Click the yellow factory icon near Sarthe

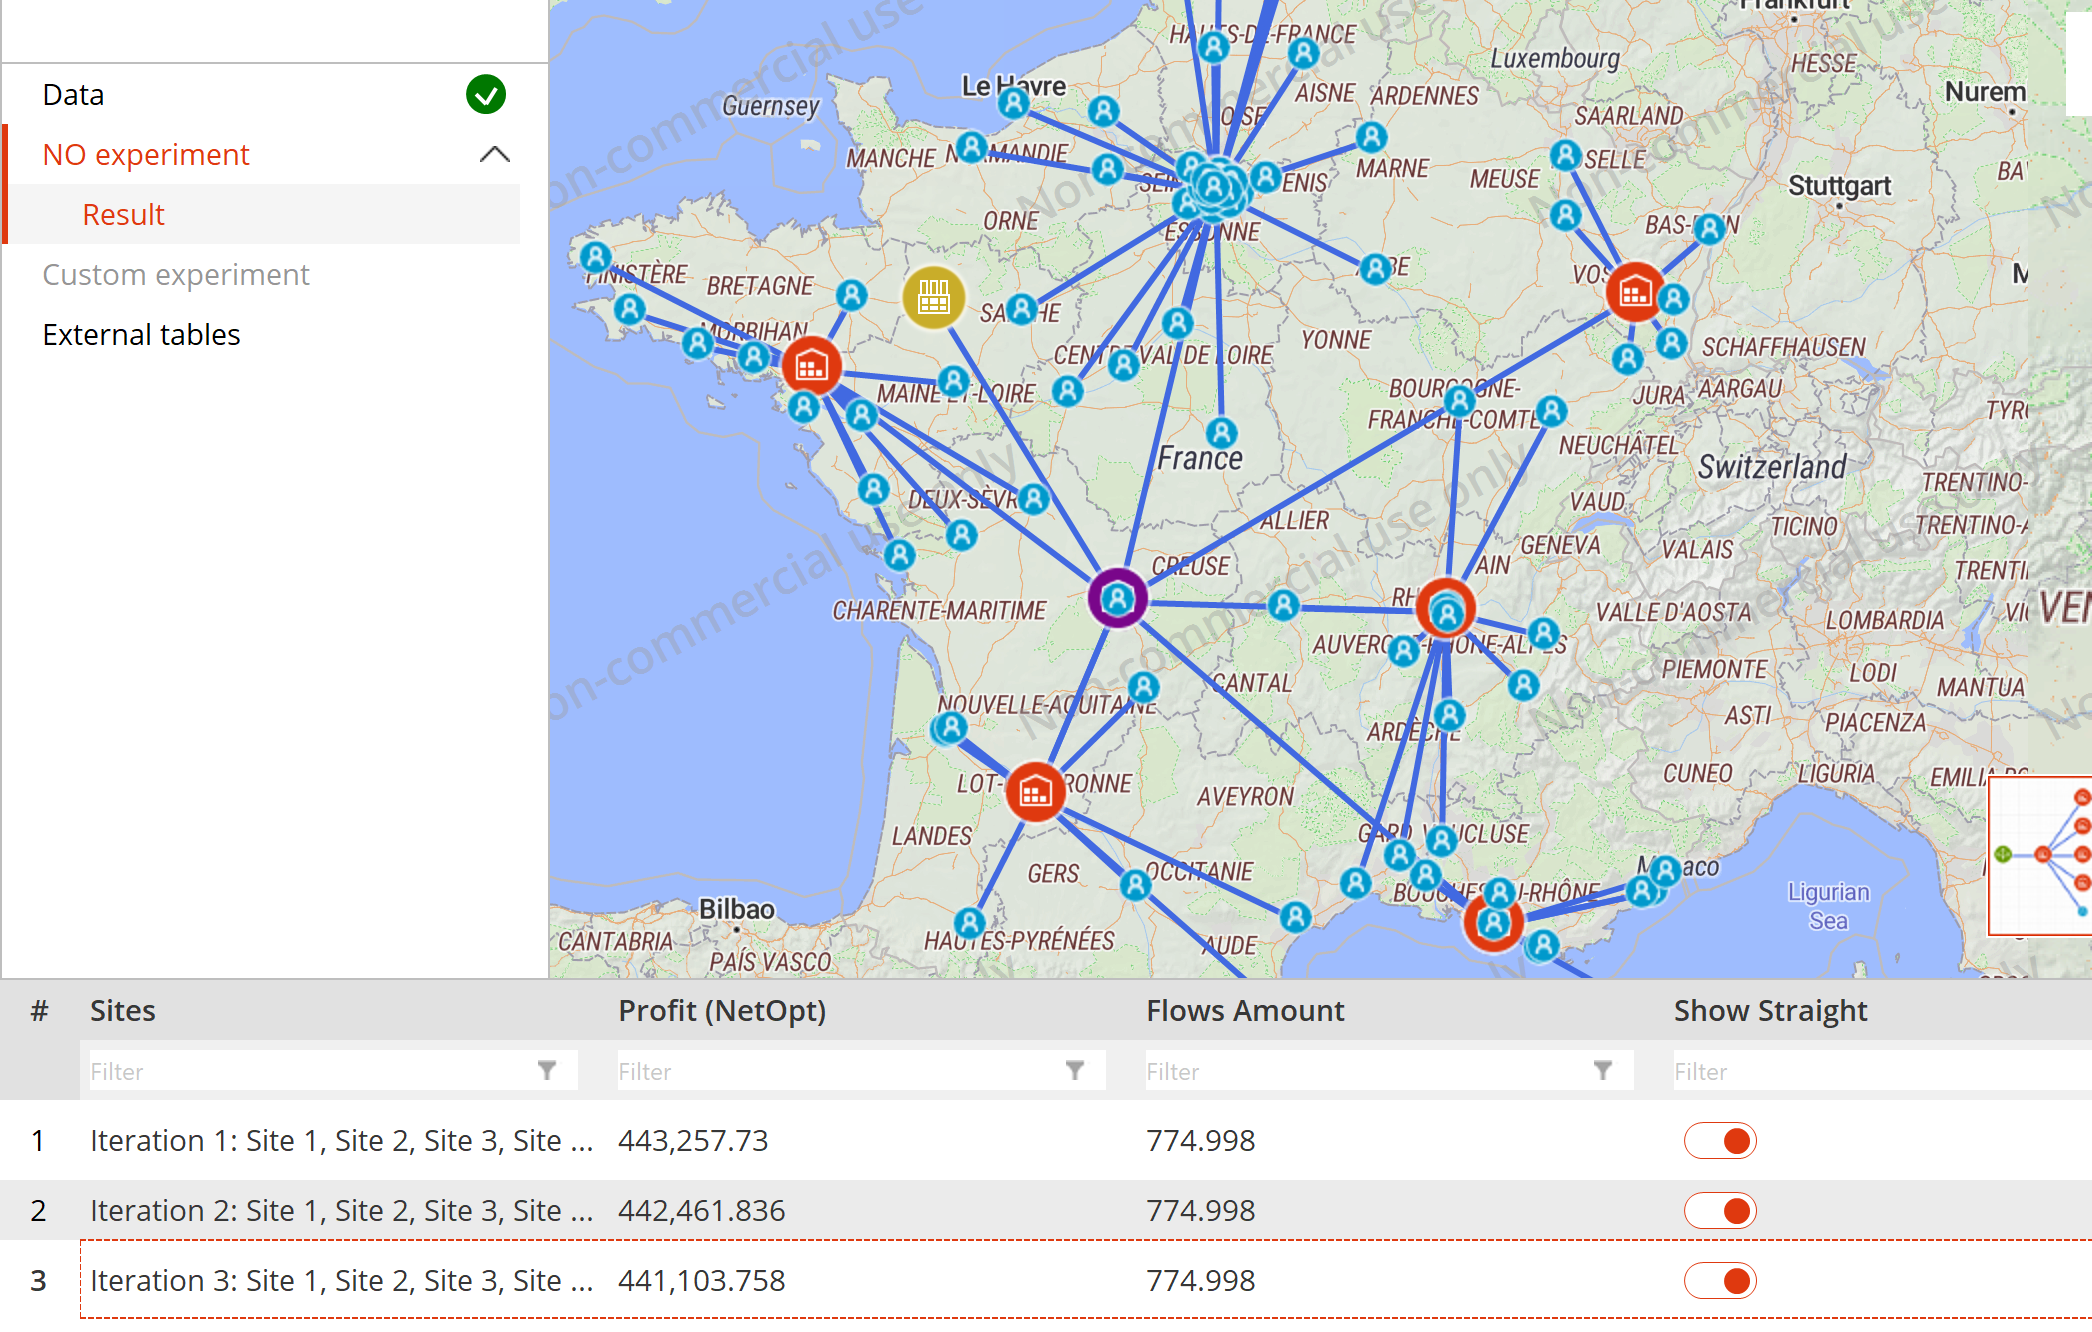[933, 297]
